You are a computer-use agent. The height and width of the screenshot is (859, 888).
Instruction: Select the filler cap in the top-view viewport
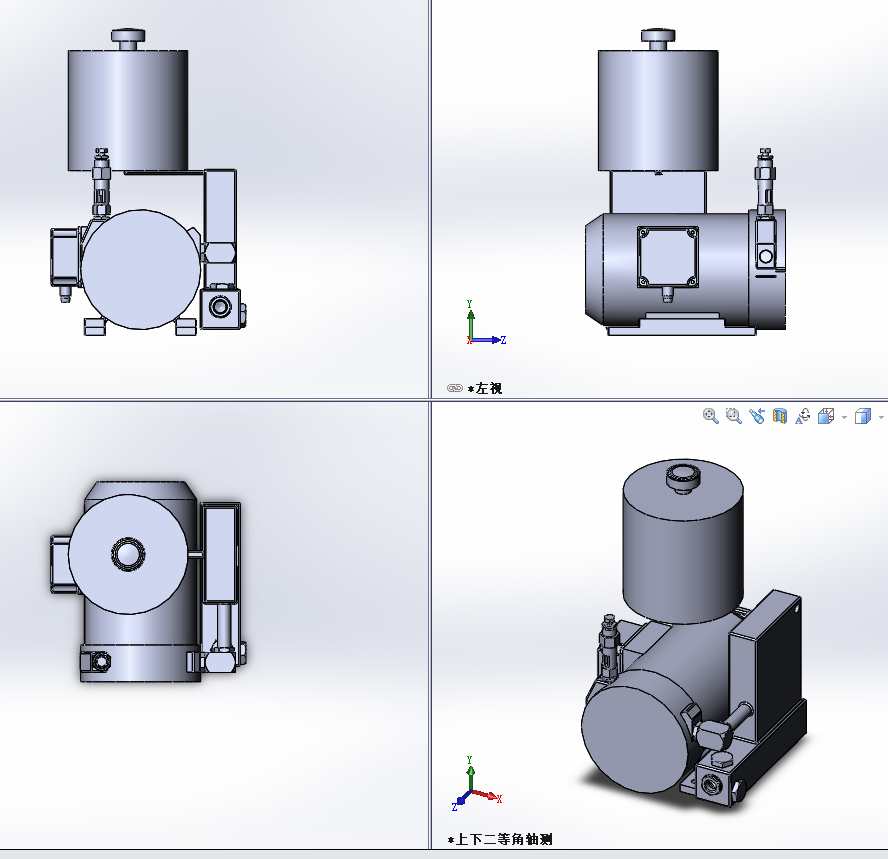tap(128, 553)
